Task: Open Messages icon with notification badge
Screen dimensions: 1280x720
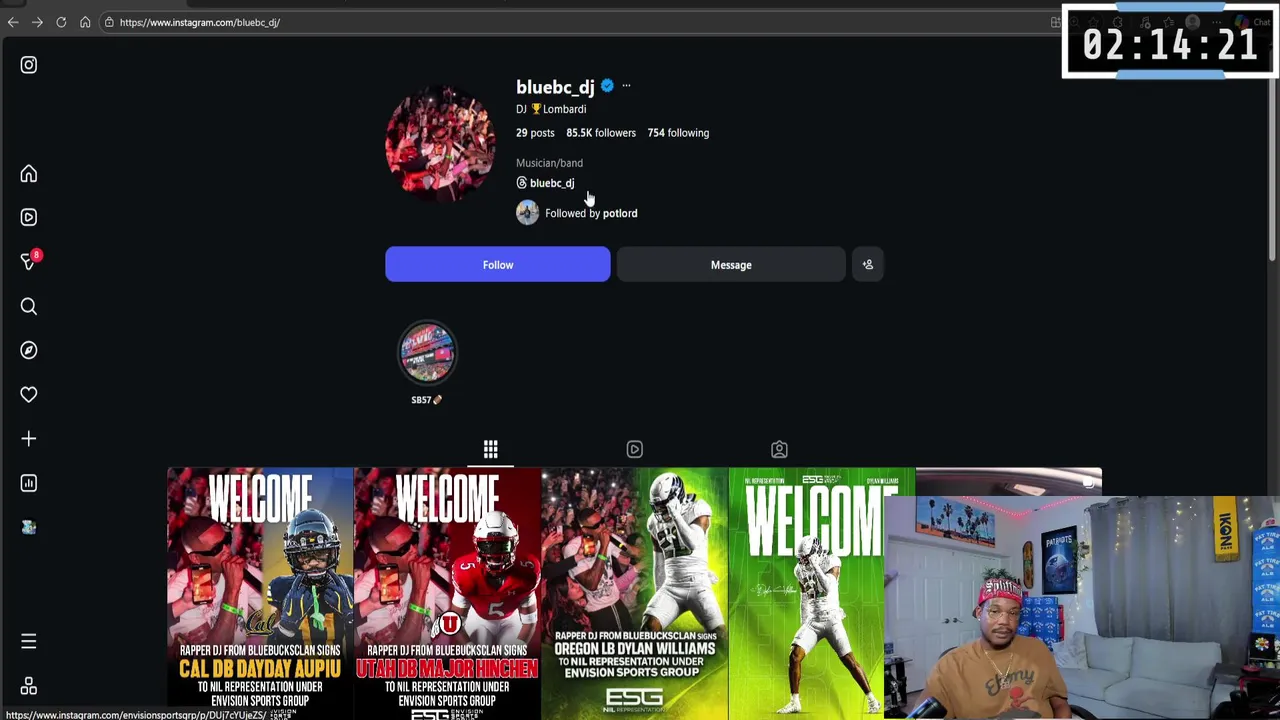Action: point(29,261)
